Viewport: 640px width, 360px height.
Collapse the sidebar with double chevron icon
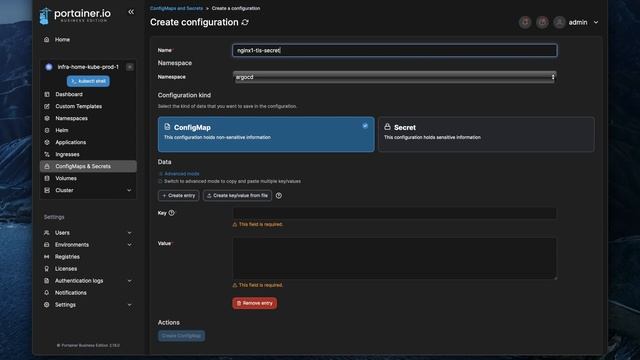point(131,12)
